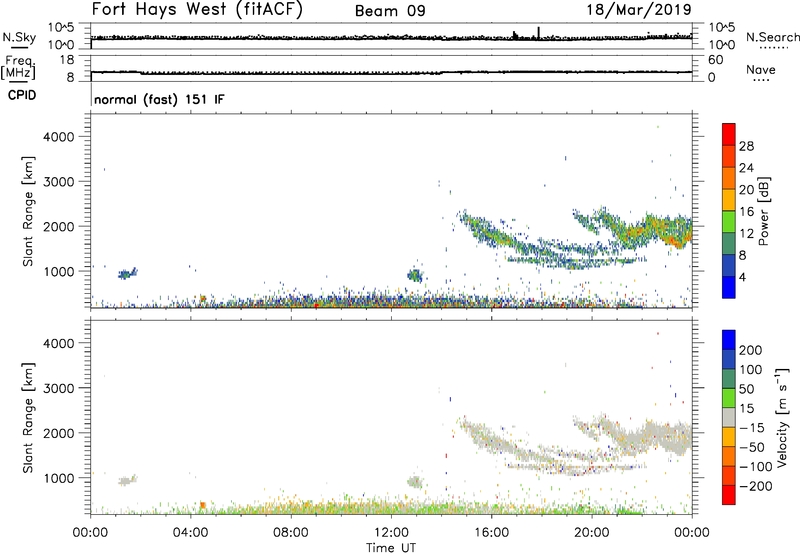Click the "-15" velocity colorbar label
Image resolution: width=800 pixels, height=554 pixels.
[752, 428]
